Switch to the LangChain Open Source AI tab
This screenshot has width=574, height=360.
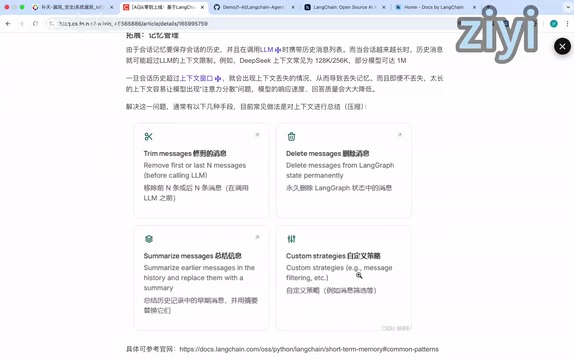coord(344,7)
